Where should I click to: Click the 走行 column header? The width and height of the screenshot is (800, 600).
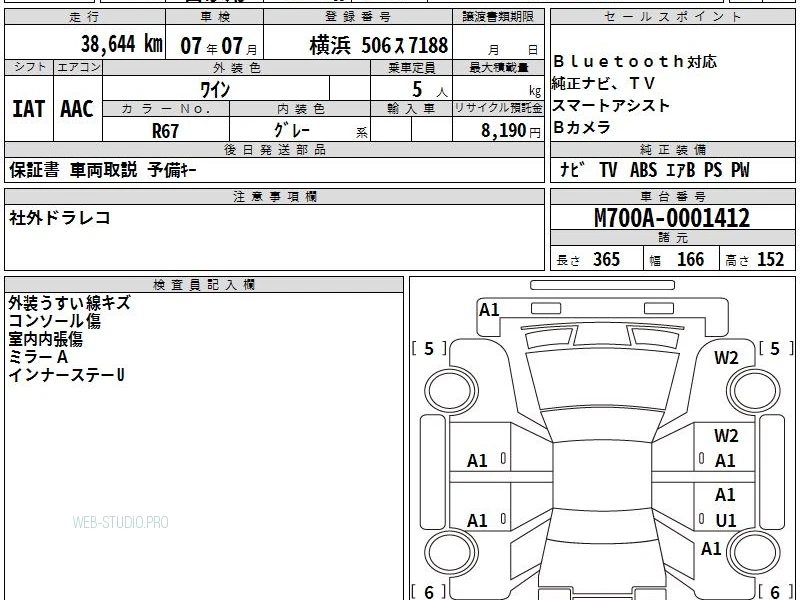point(85,17)
